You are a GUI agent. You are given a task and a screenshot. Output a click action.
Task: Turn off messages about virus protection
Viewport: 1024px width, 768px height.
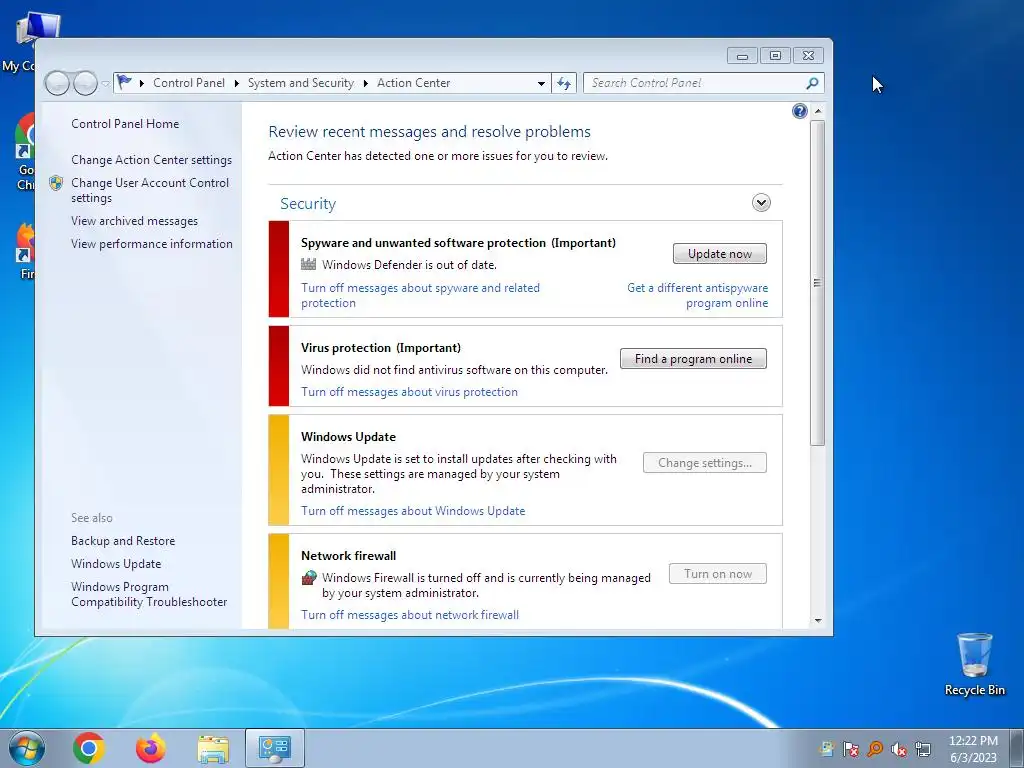point(409,392)
